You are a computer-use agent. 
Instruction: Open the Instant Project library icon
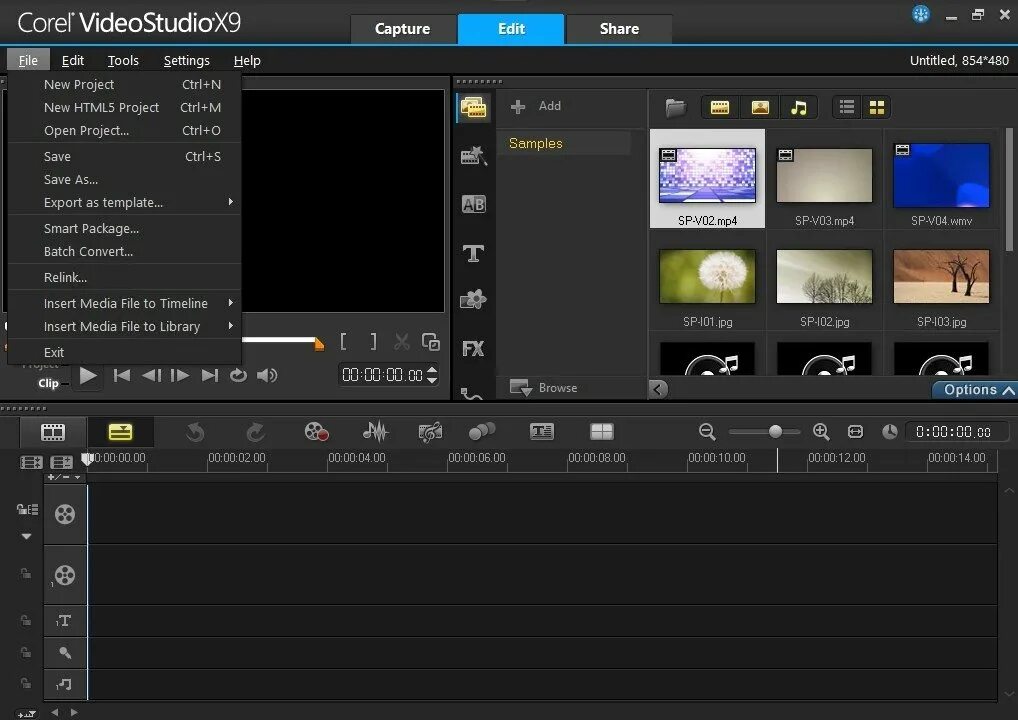[473, 156]
